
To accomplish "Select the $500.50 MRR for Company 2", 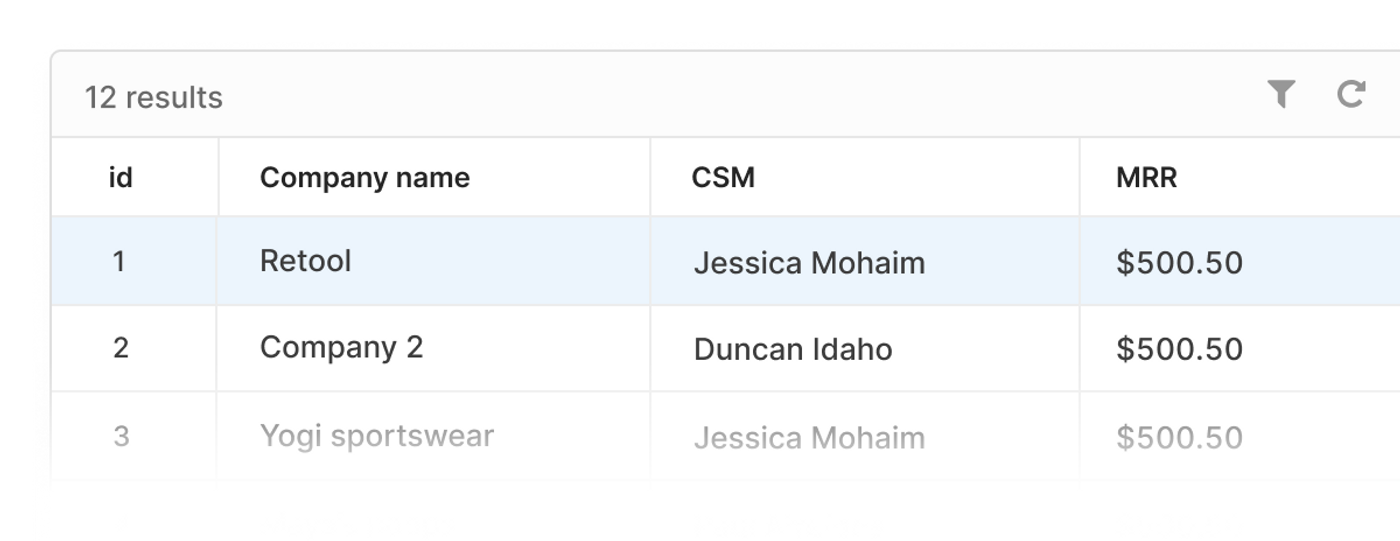I will pyautogui.click(x=1179, y=349).
